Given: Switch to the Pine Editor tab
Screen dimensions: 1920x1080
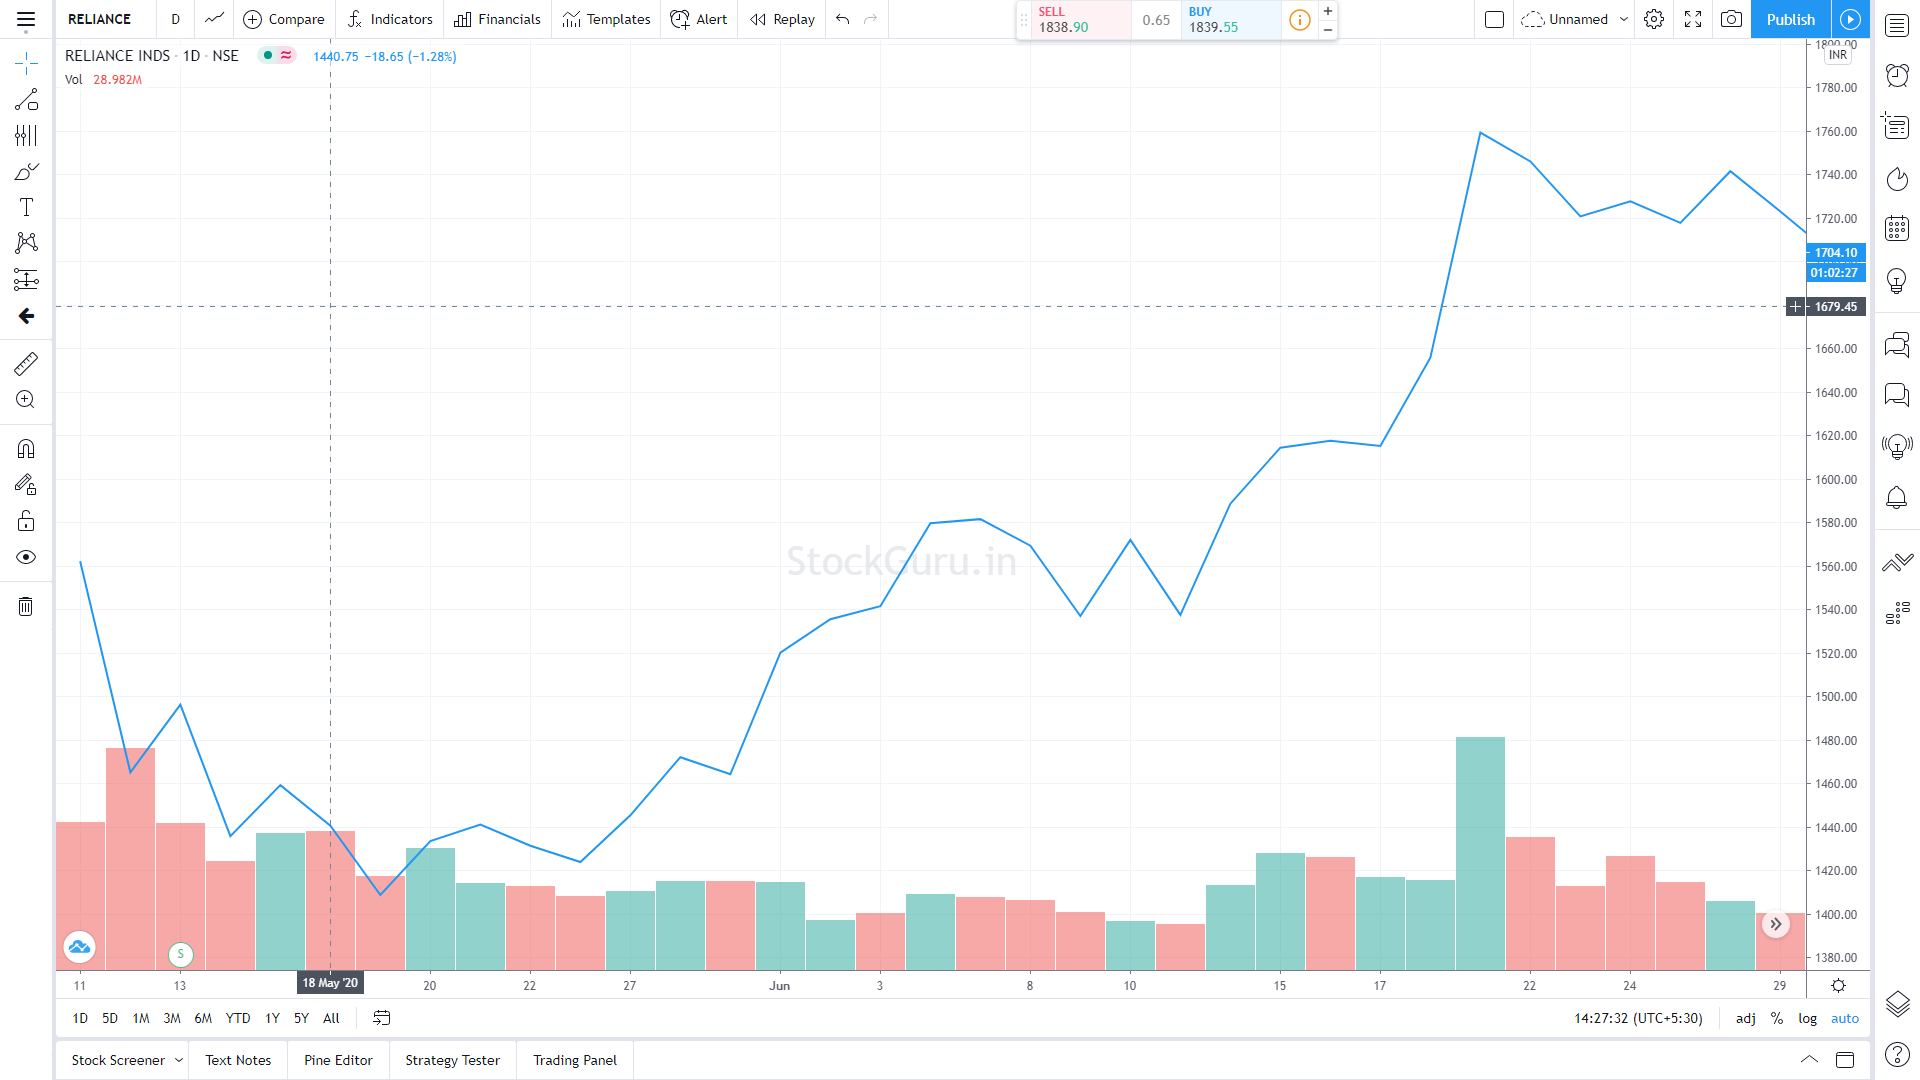Looking at the screenshot, I should (x=338, y=1060).
